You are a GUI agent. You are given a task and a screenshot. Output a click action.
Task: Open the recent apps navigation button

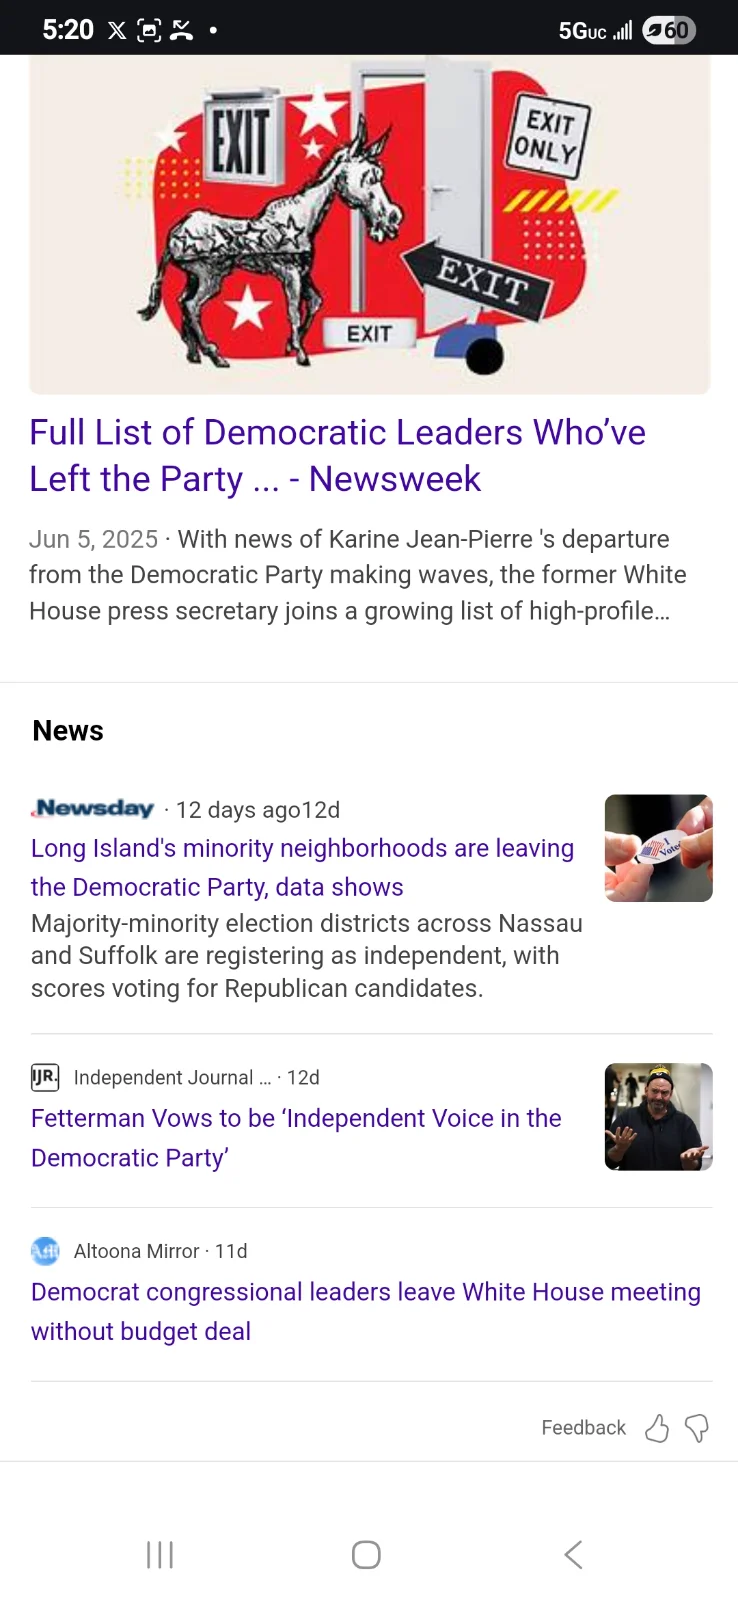click(x=160, y=1555)
